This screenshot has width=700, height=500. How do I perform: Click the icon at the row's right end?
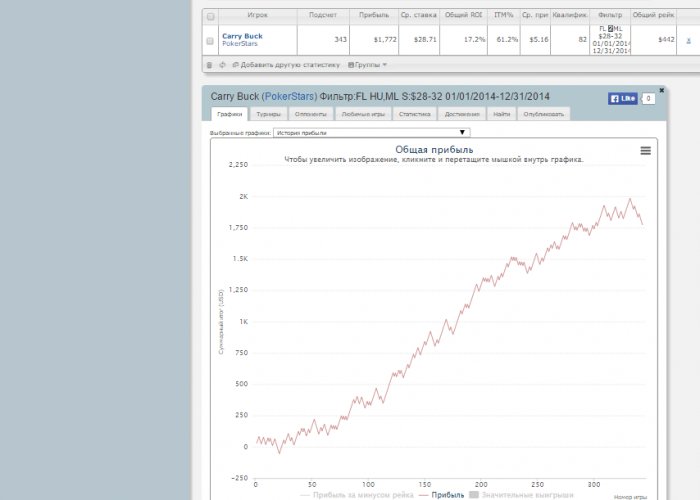point(687,41)
